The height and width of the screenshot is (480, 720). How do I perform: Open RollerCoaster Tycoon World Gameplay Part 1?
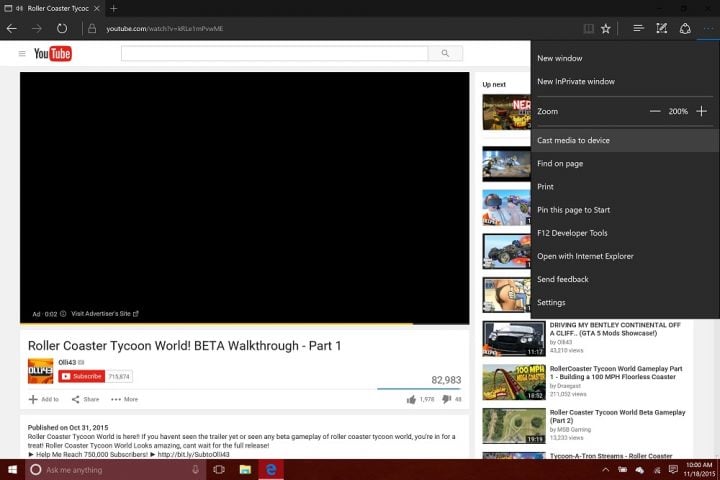click(616, 373)
